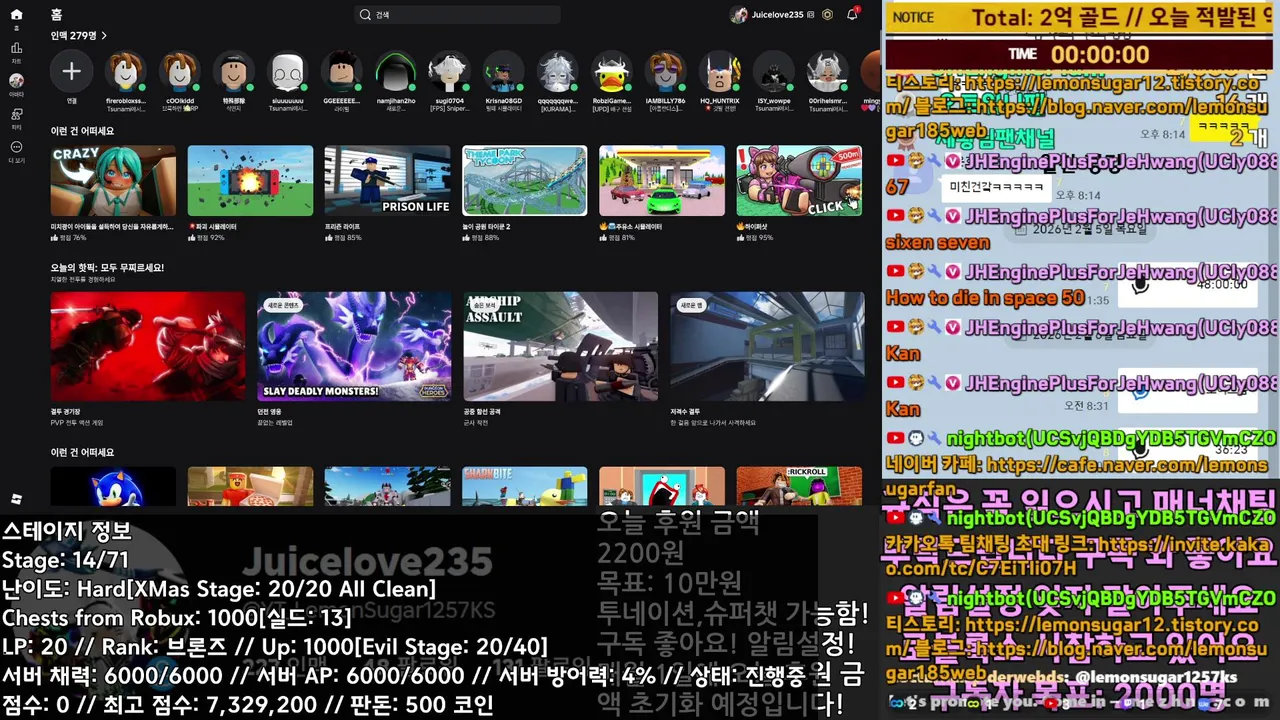
Task: Click the 평점 92% rating text
Action: pyautogui.click(x=210, y=238)
